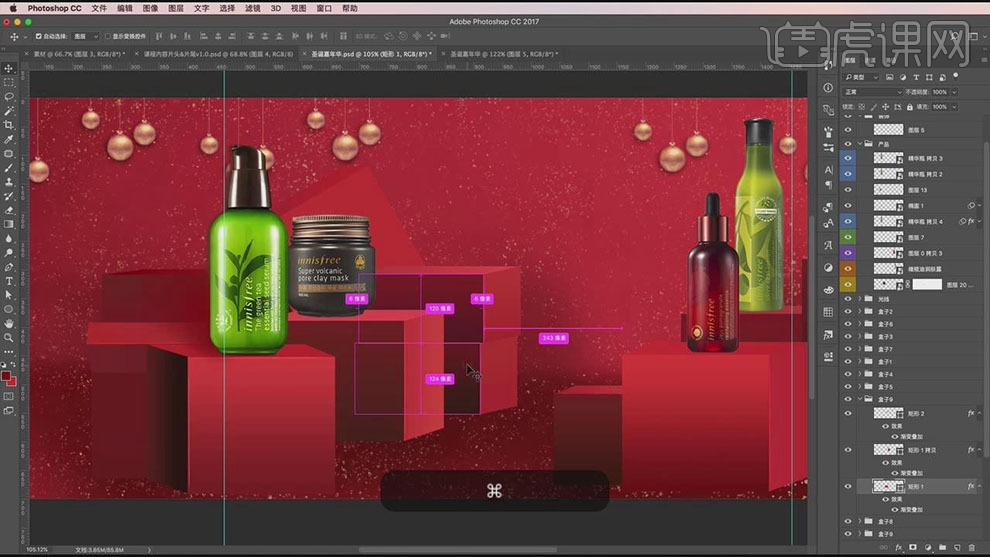The image size is (990, 557).
Task: Select the Lasso tool
Action: (x=9, y=97)
